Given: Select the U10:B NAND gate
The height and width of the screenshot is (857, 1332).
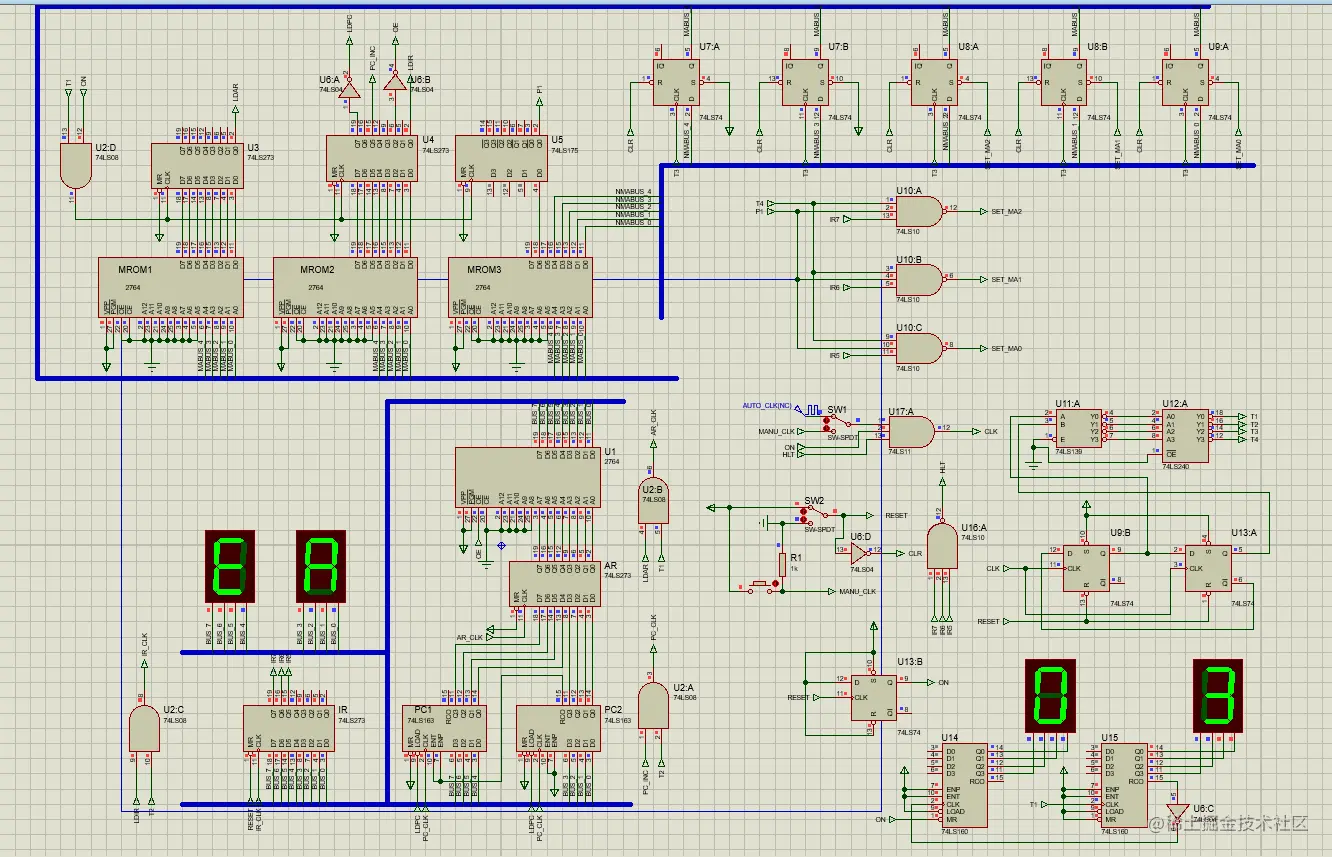Looking at the screenshot, I should coord(919,279).
